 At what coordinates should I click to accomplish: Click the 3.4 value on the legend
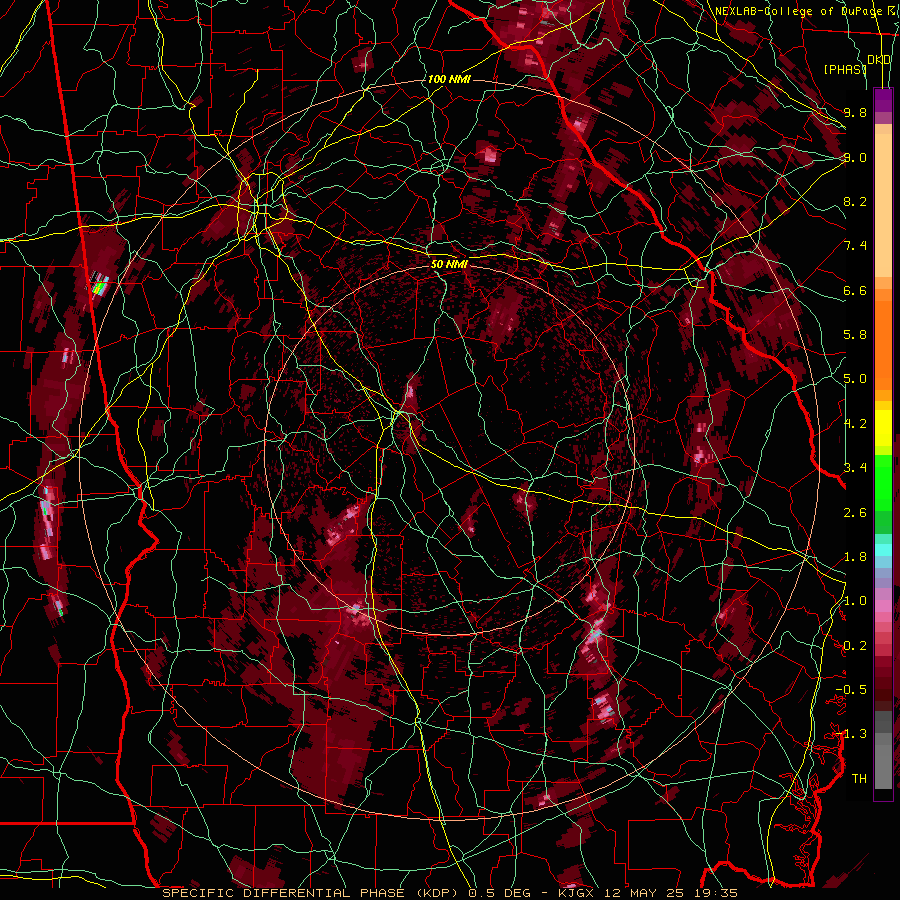point(855,468)
